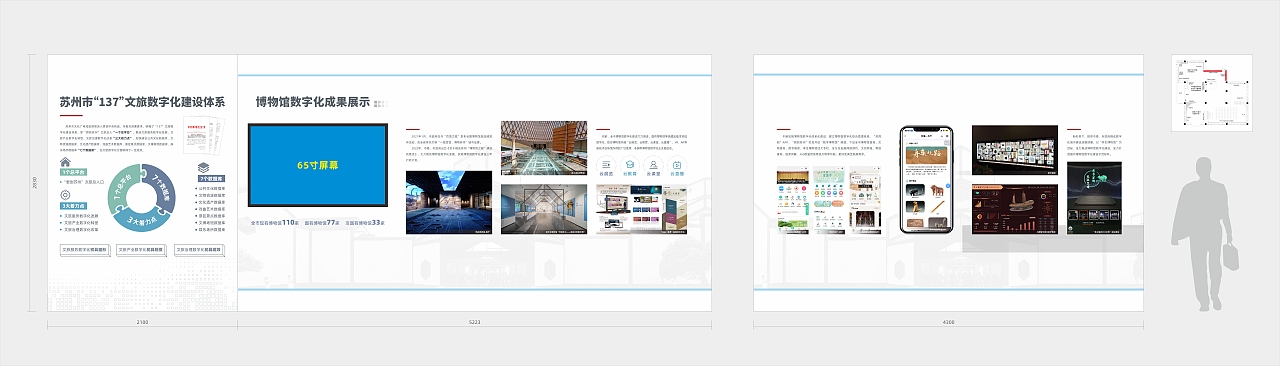Click the 云课堂 circular icon
Screen dimensions: 1280x366
654,164
